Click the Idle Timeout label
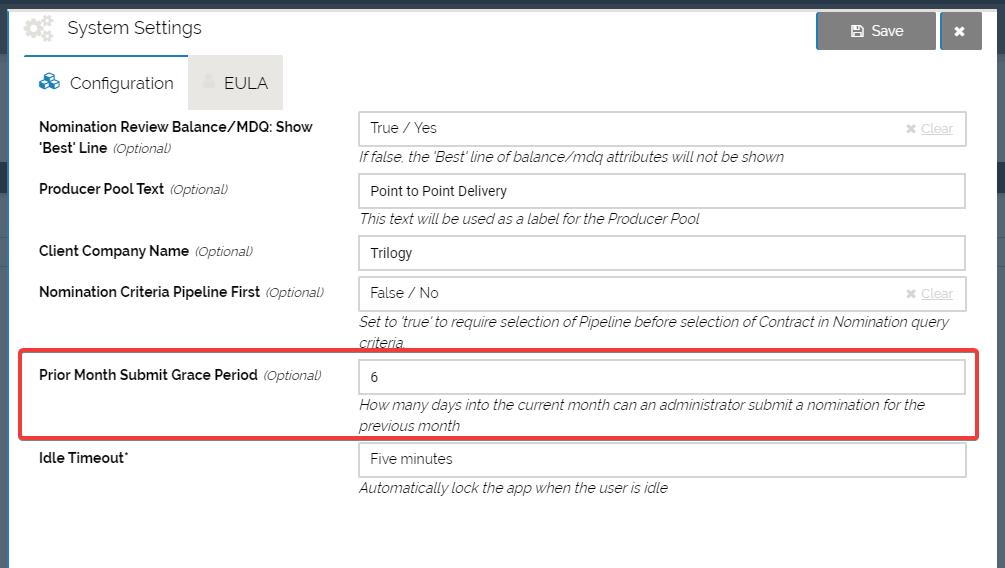This screenshot has width=1005, height=568. click(x=83, y=458)
